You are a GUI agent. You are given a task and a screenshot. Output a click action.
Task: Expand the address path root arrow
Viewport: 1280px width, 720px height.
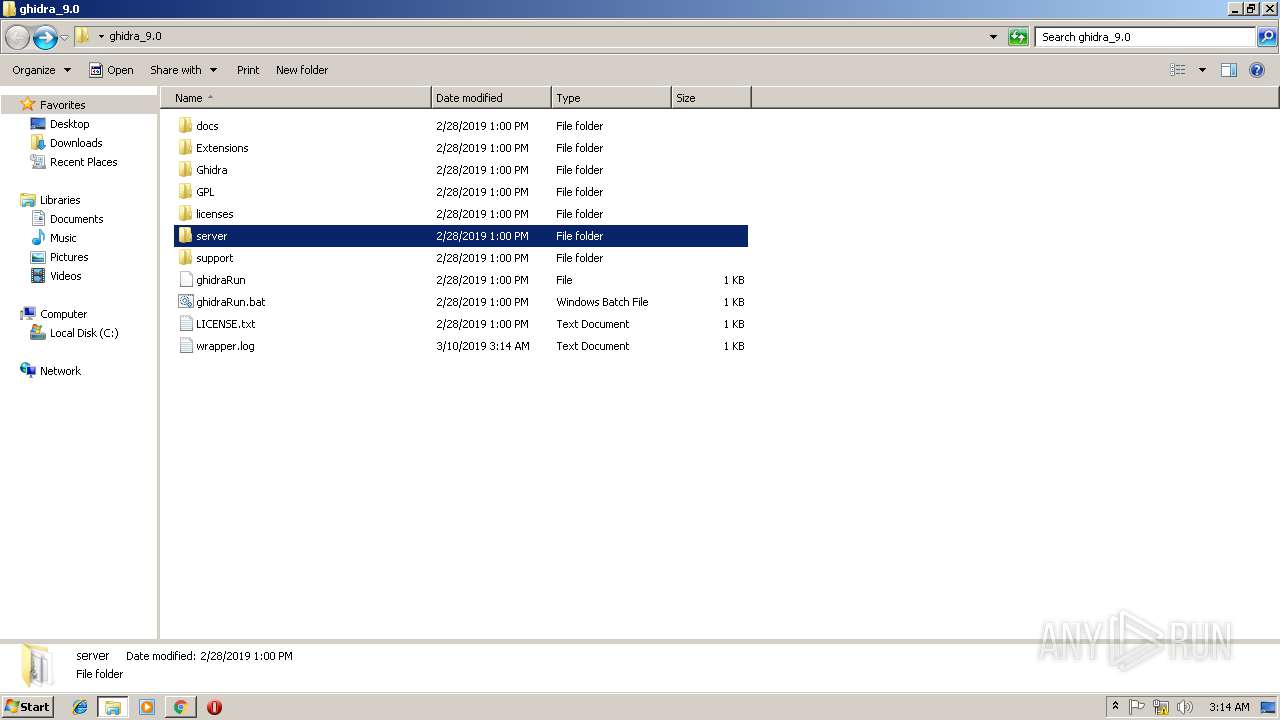tap(101, 37)
